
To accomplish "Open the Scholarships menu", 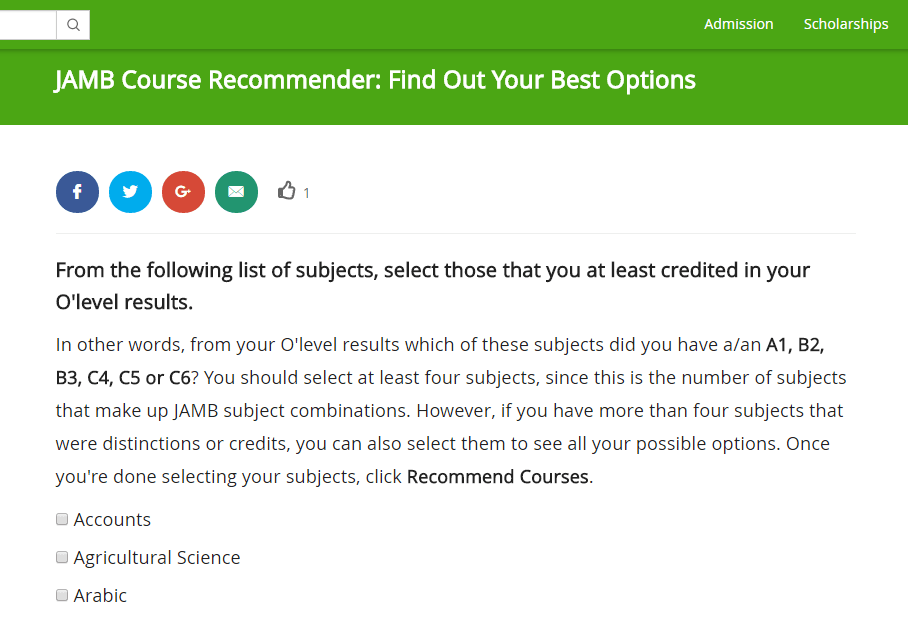I will [846, 24].
